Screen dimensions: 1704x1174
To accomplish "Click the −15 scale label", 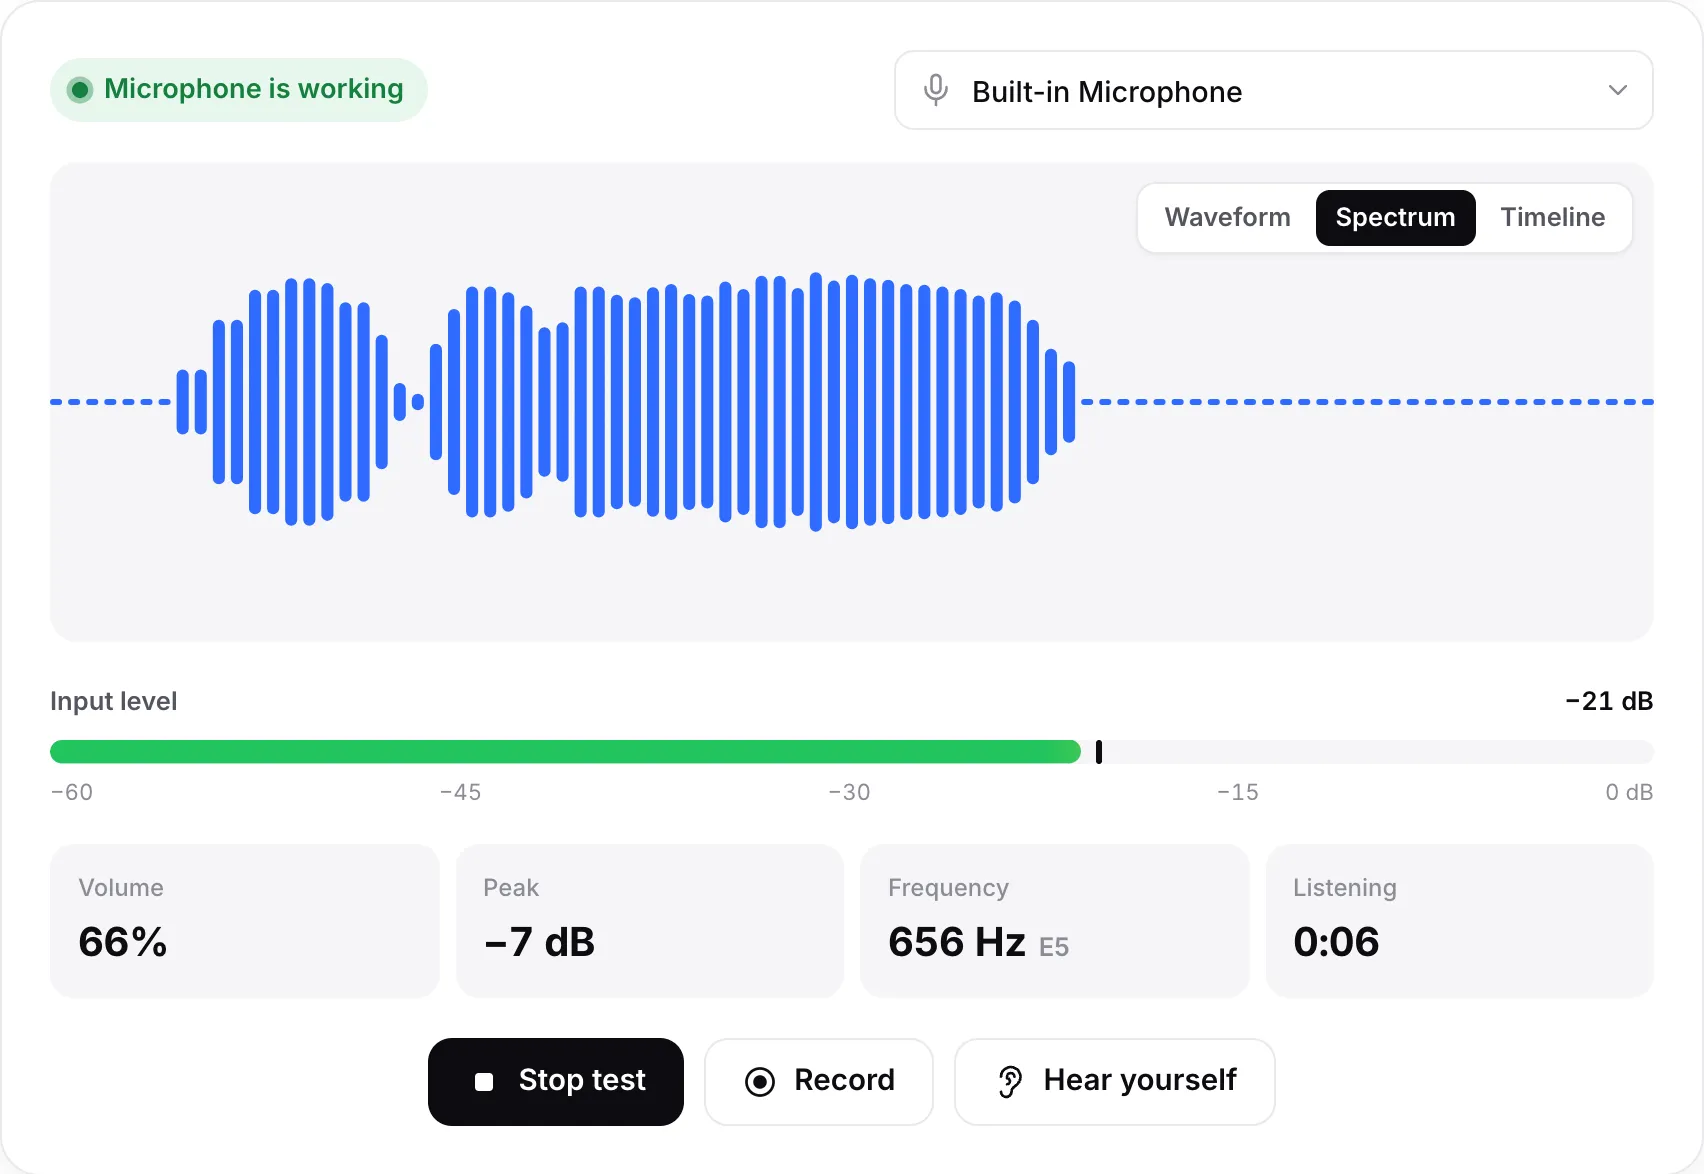I will pos(1238,792).
